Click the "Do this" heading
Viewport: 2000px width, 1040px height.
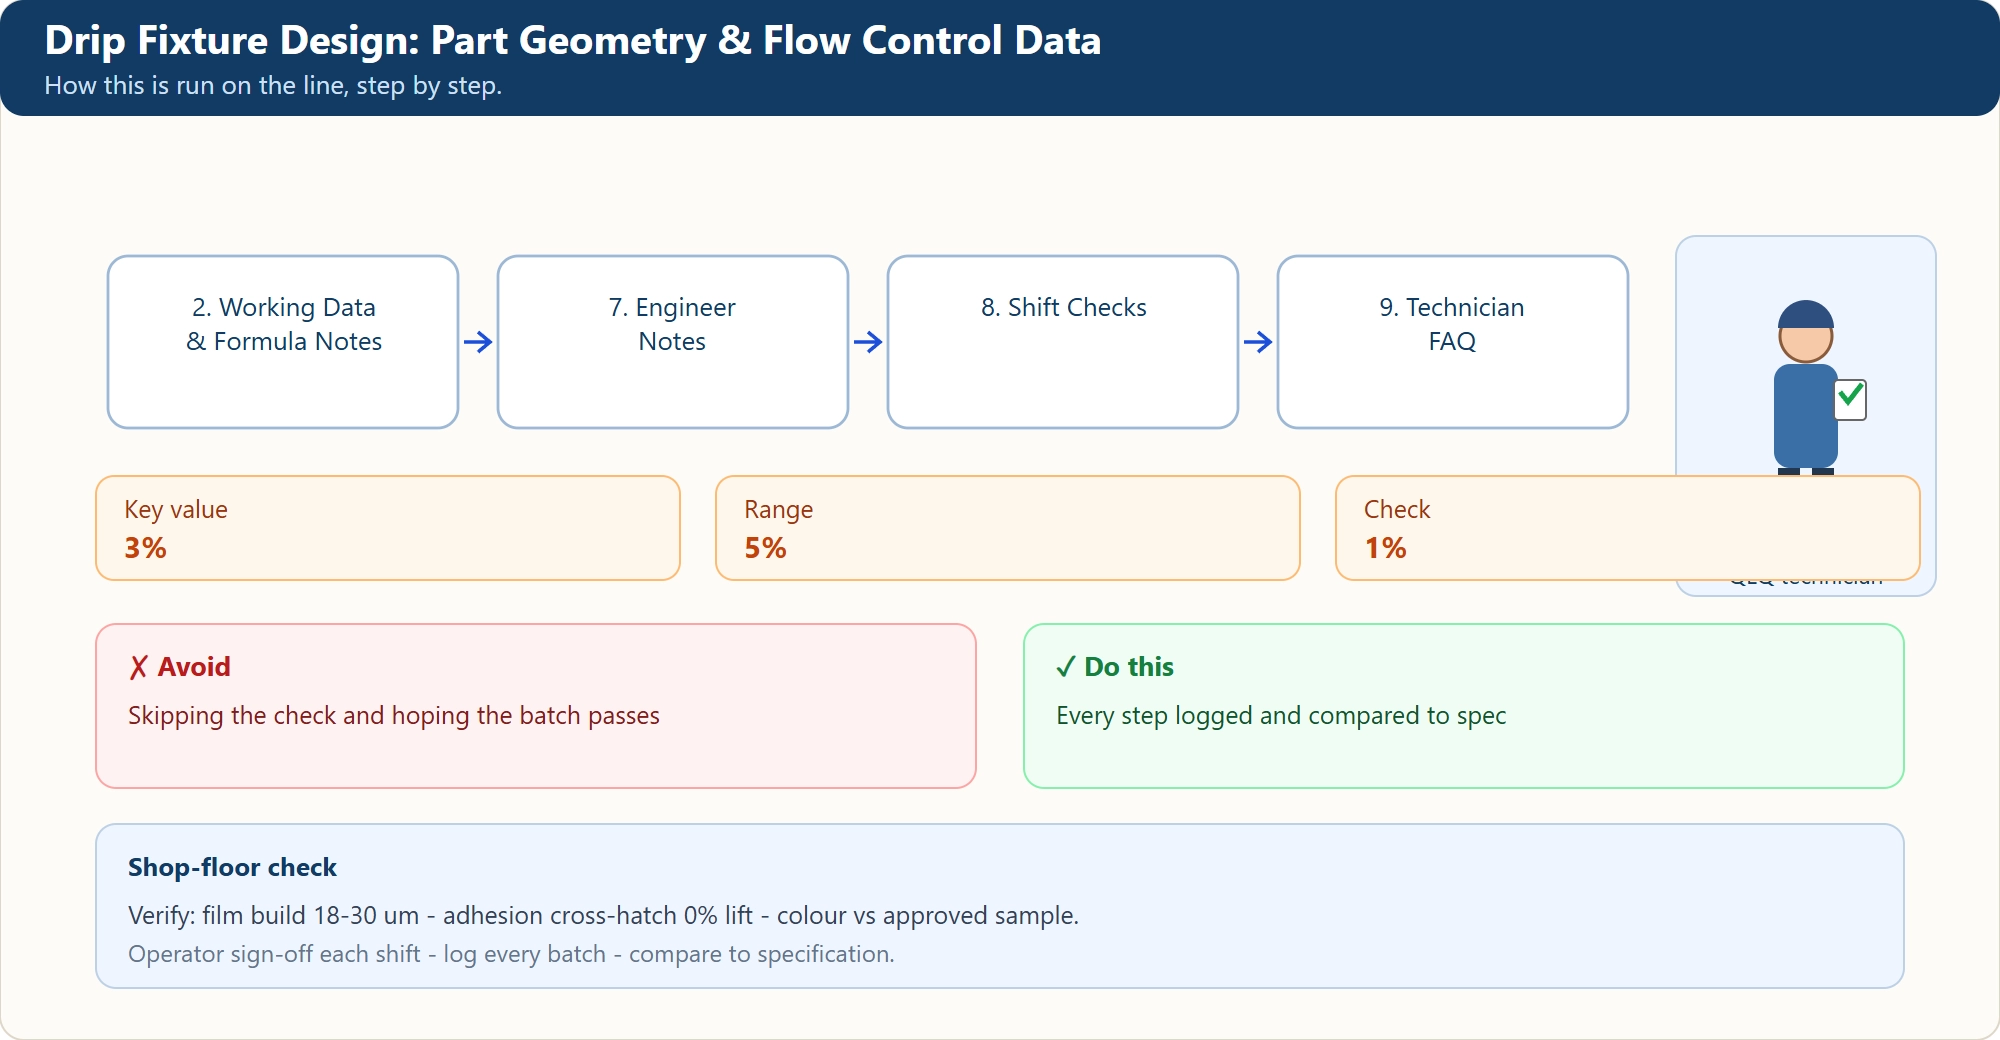[x=1129, y=667]
